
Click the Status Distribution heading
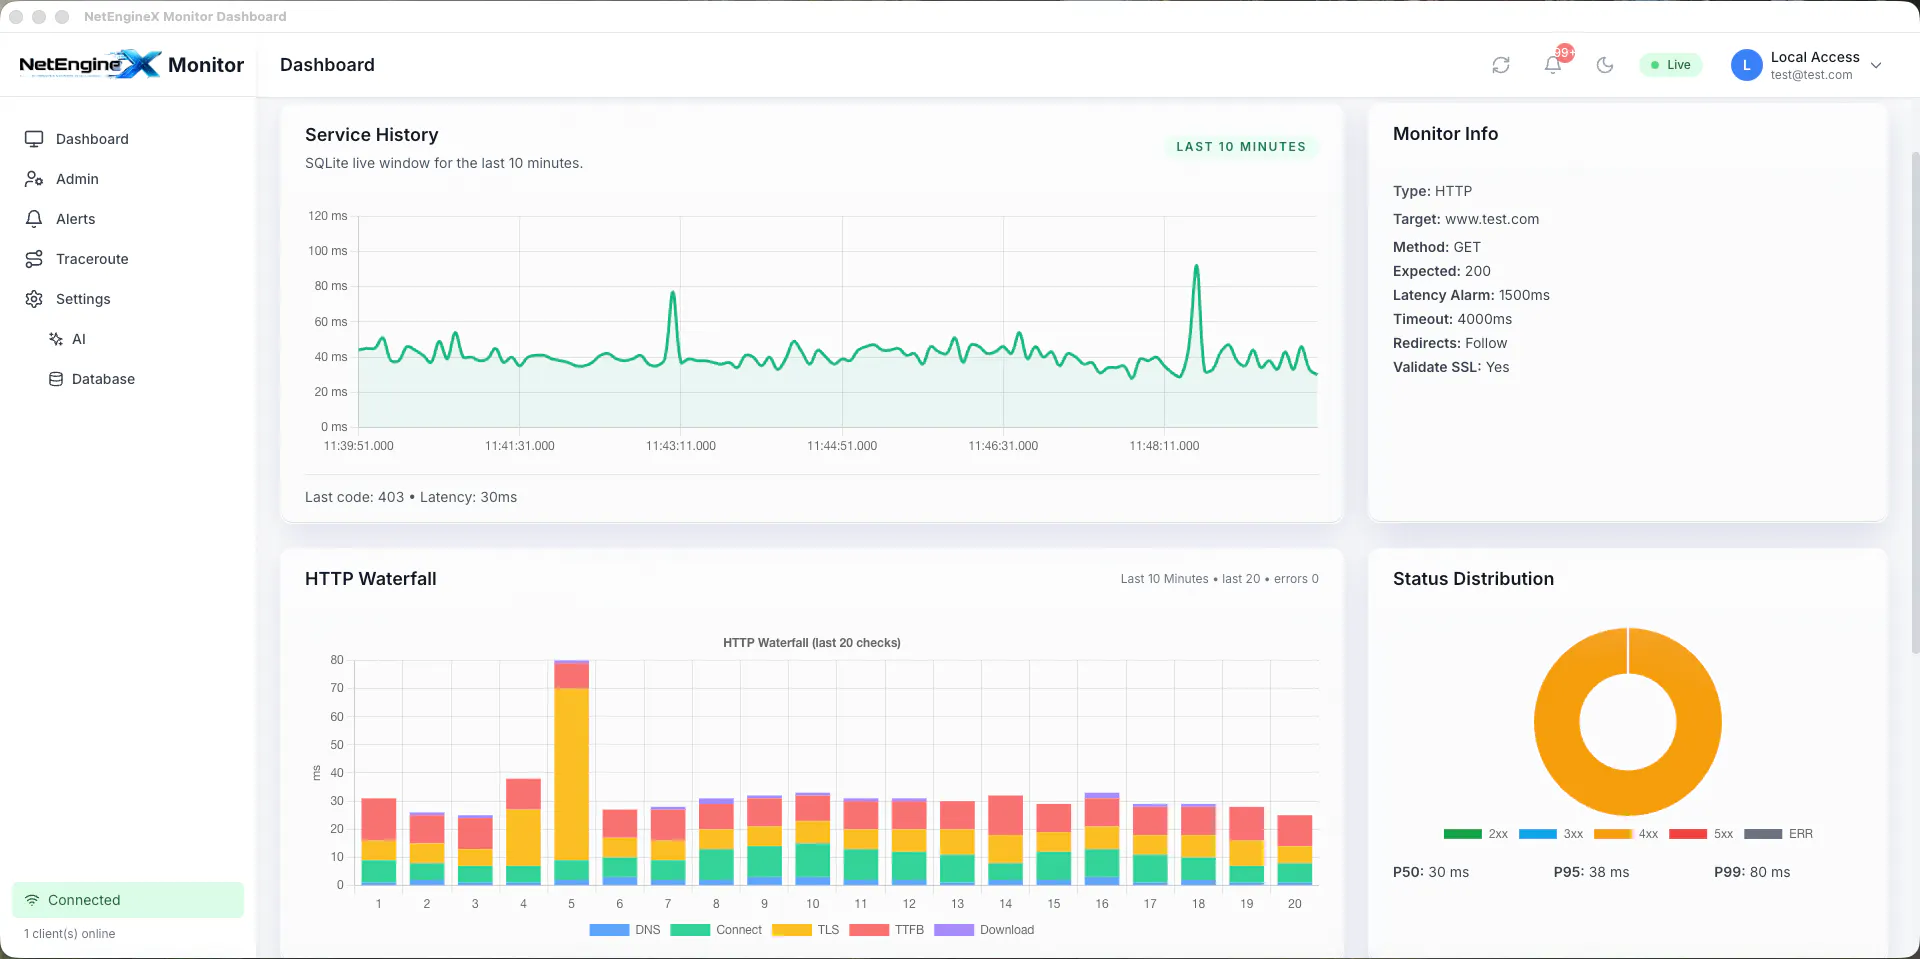(1474, 579)
